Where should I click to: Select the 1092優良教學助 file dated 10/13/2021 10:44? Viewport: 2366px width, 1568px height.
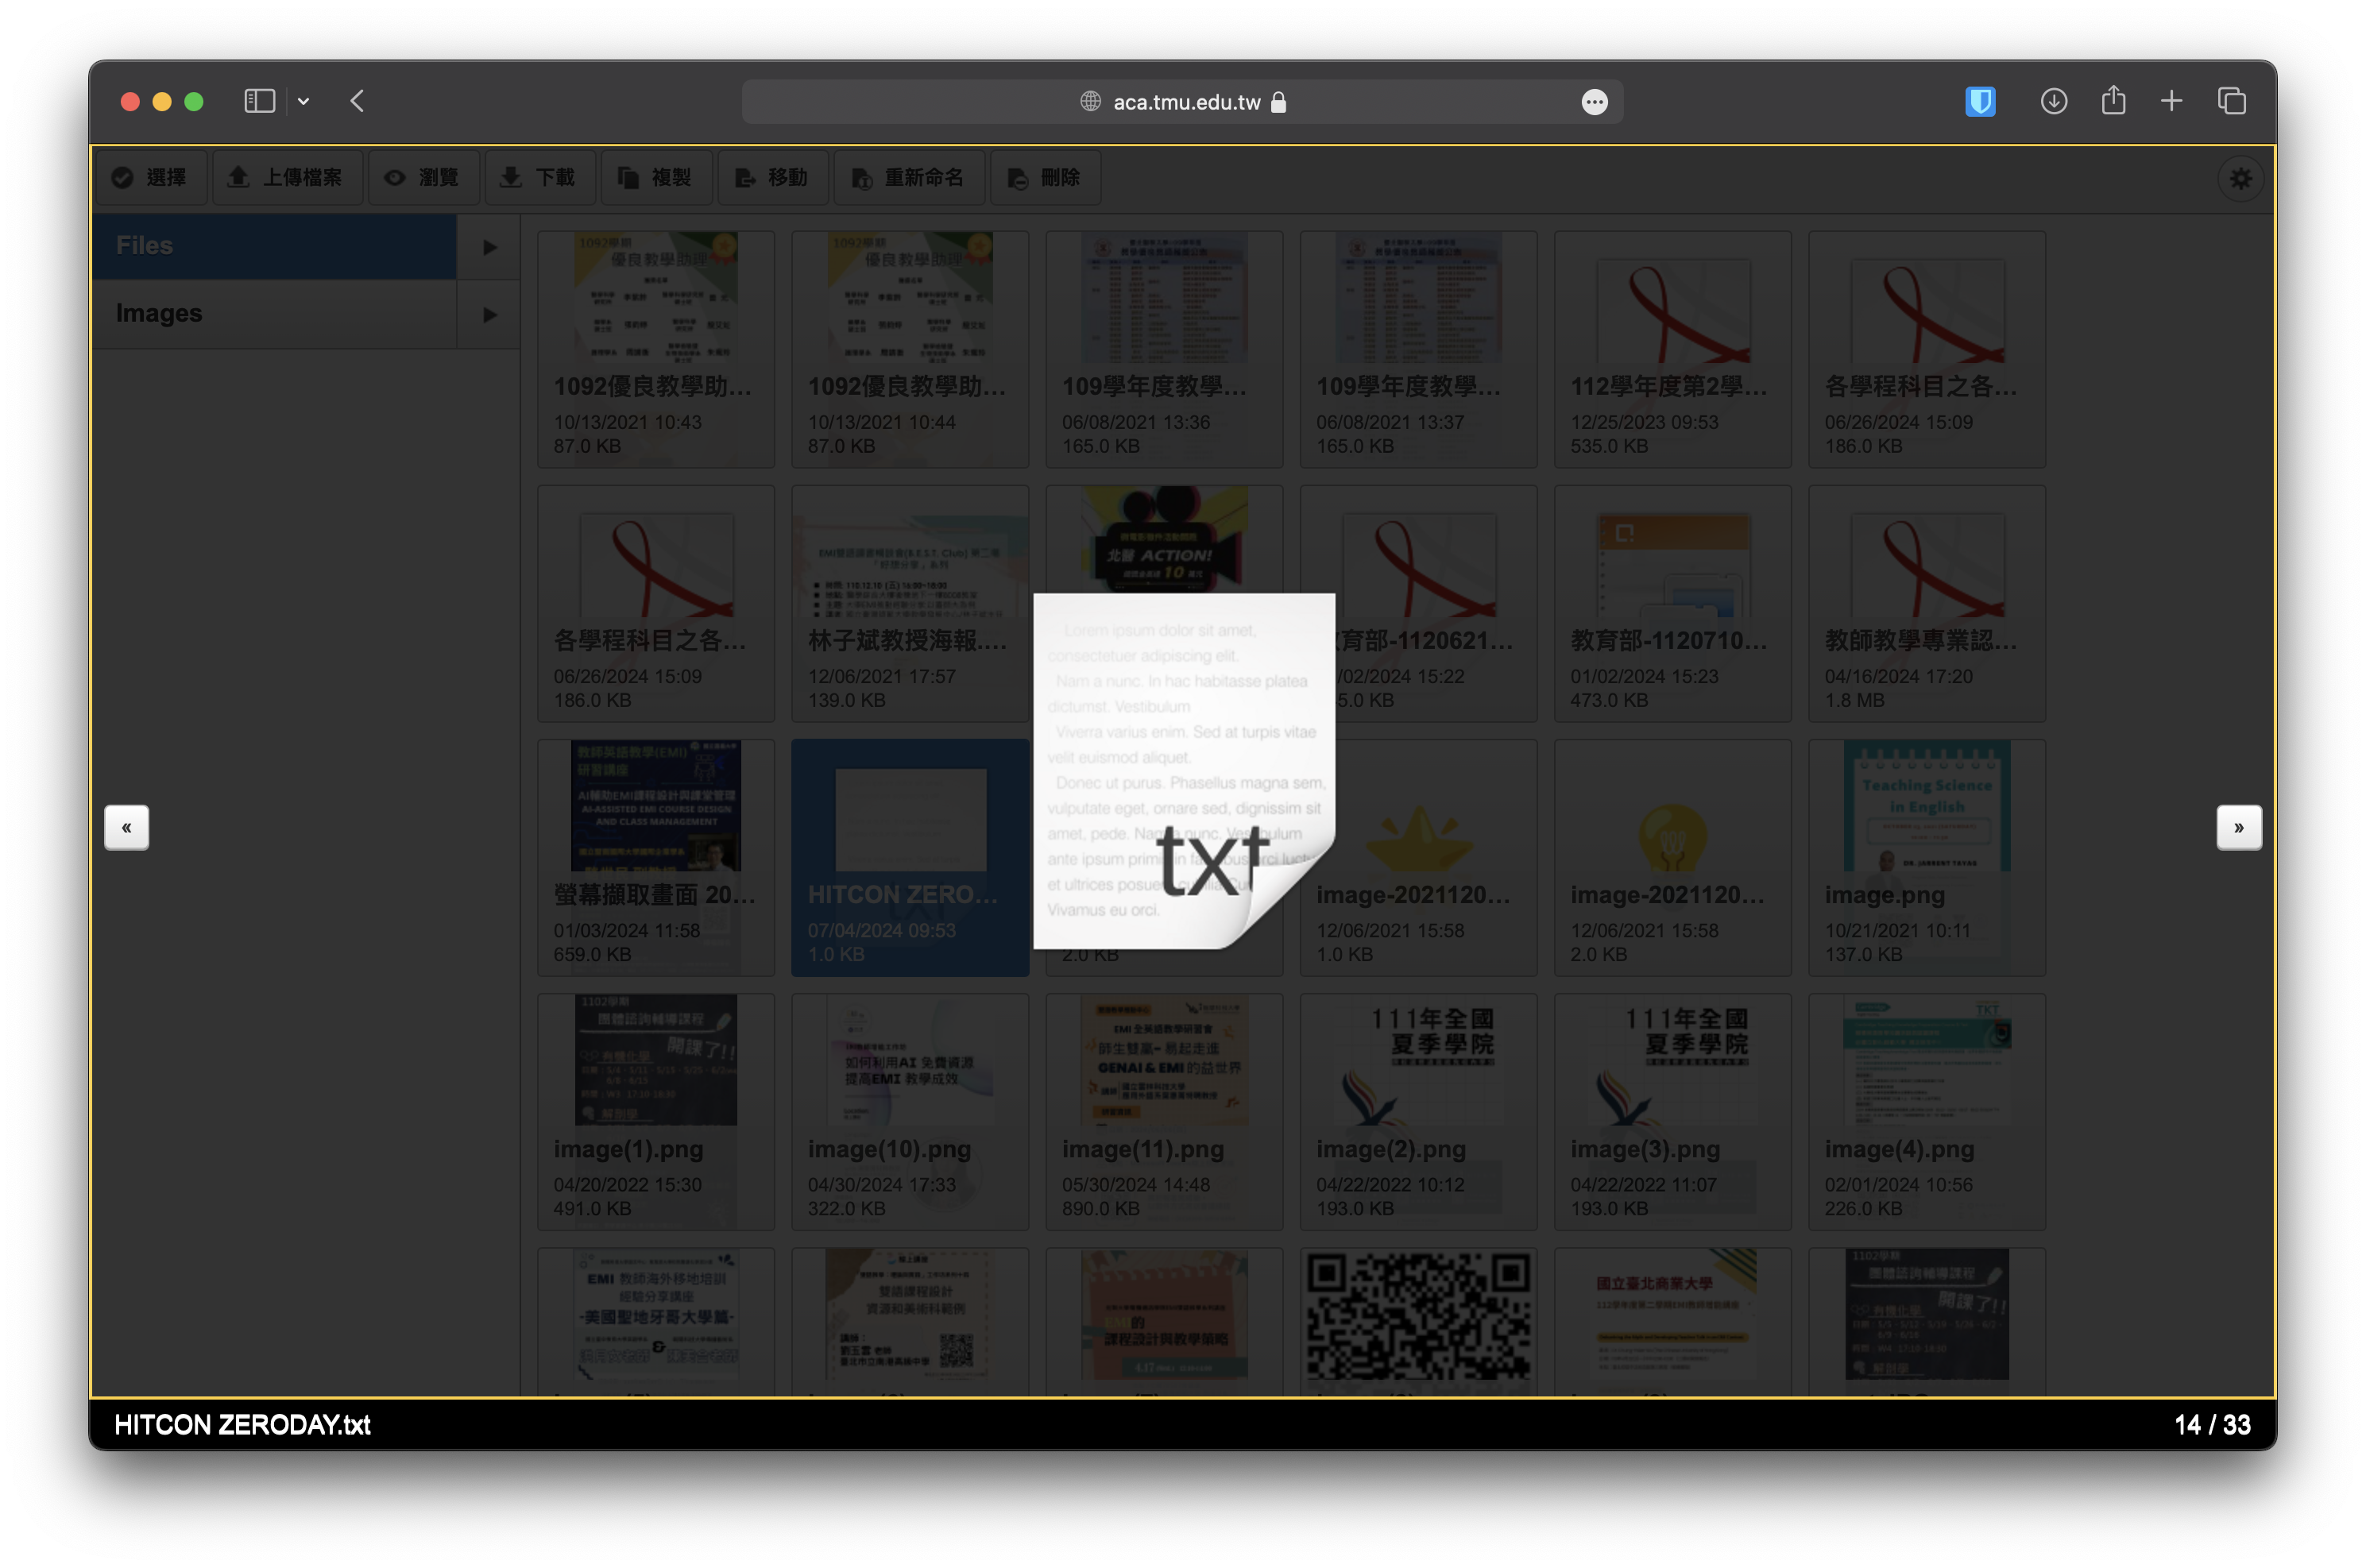[910, 350]
